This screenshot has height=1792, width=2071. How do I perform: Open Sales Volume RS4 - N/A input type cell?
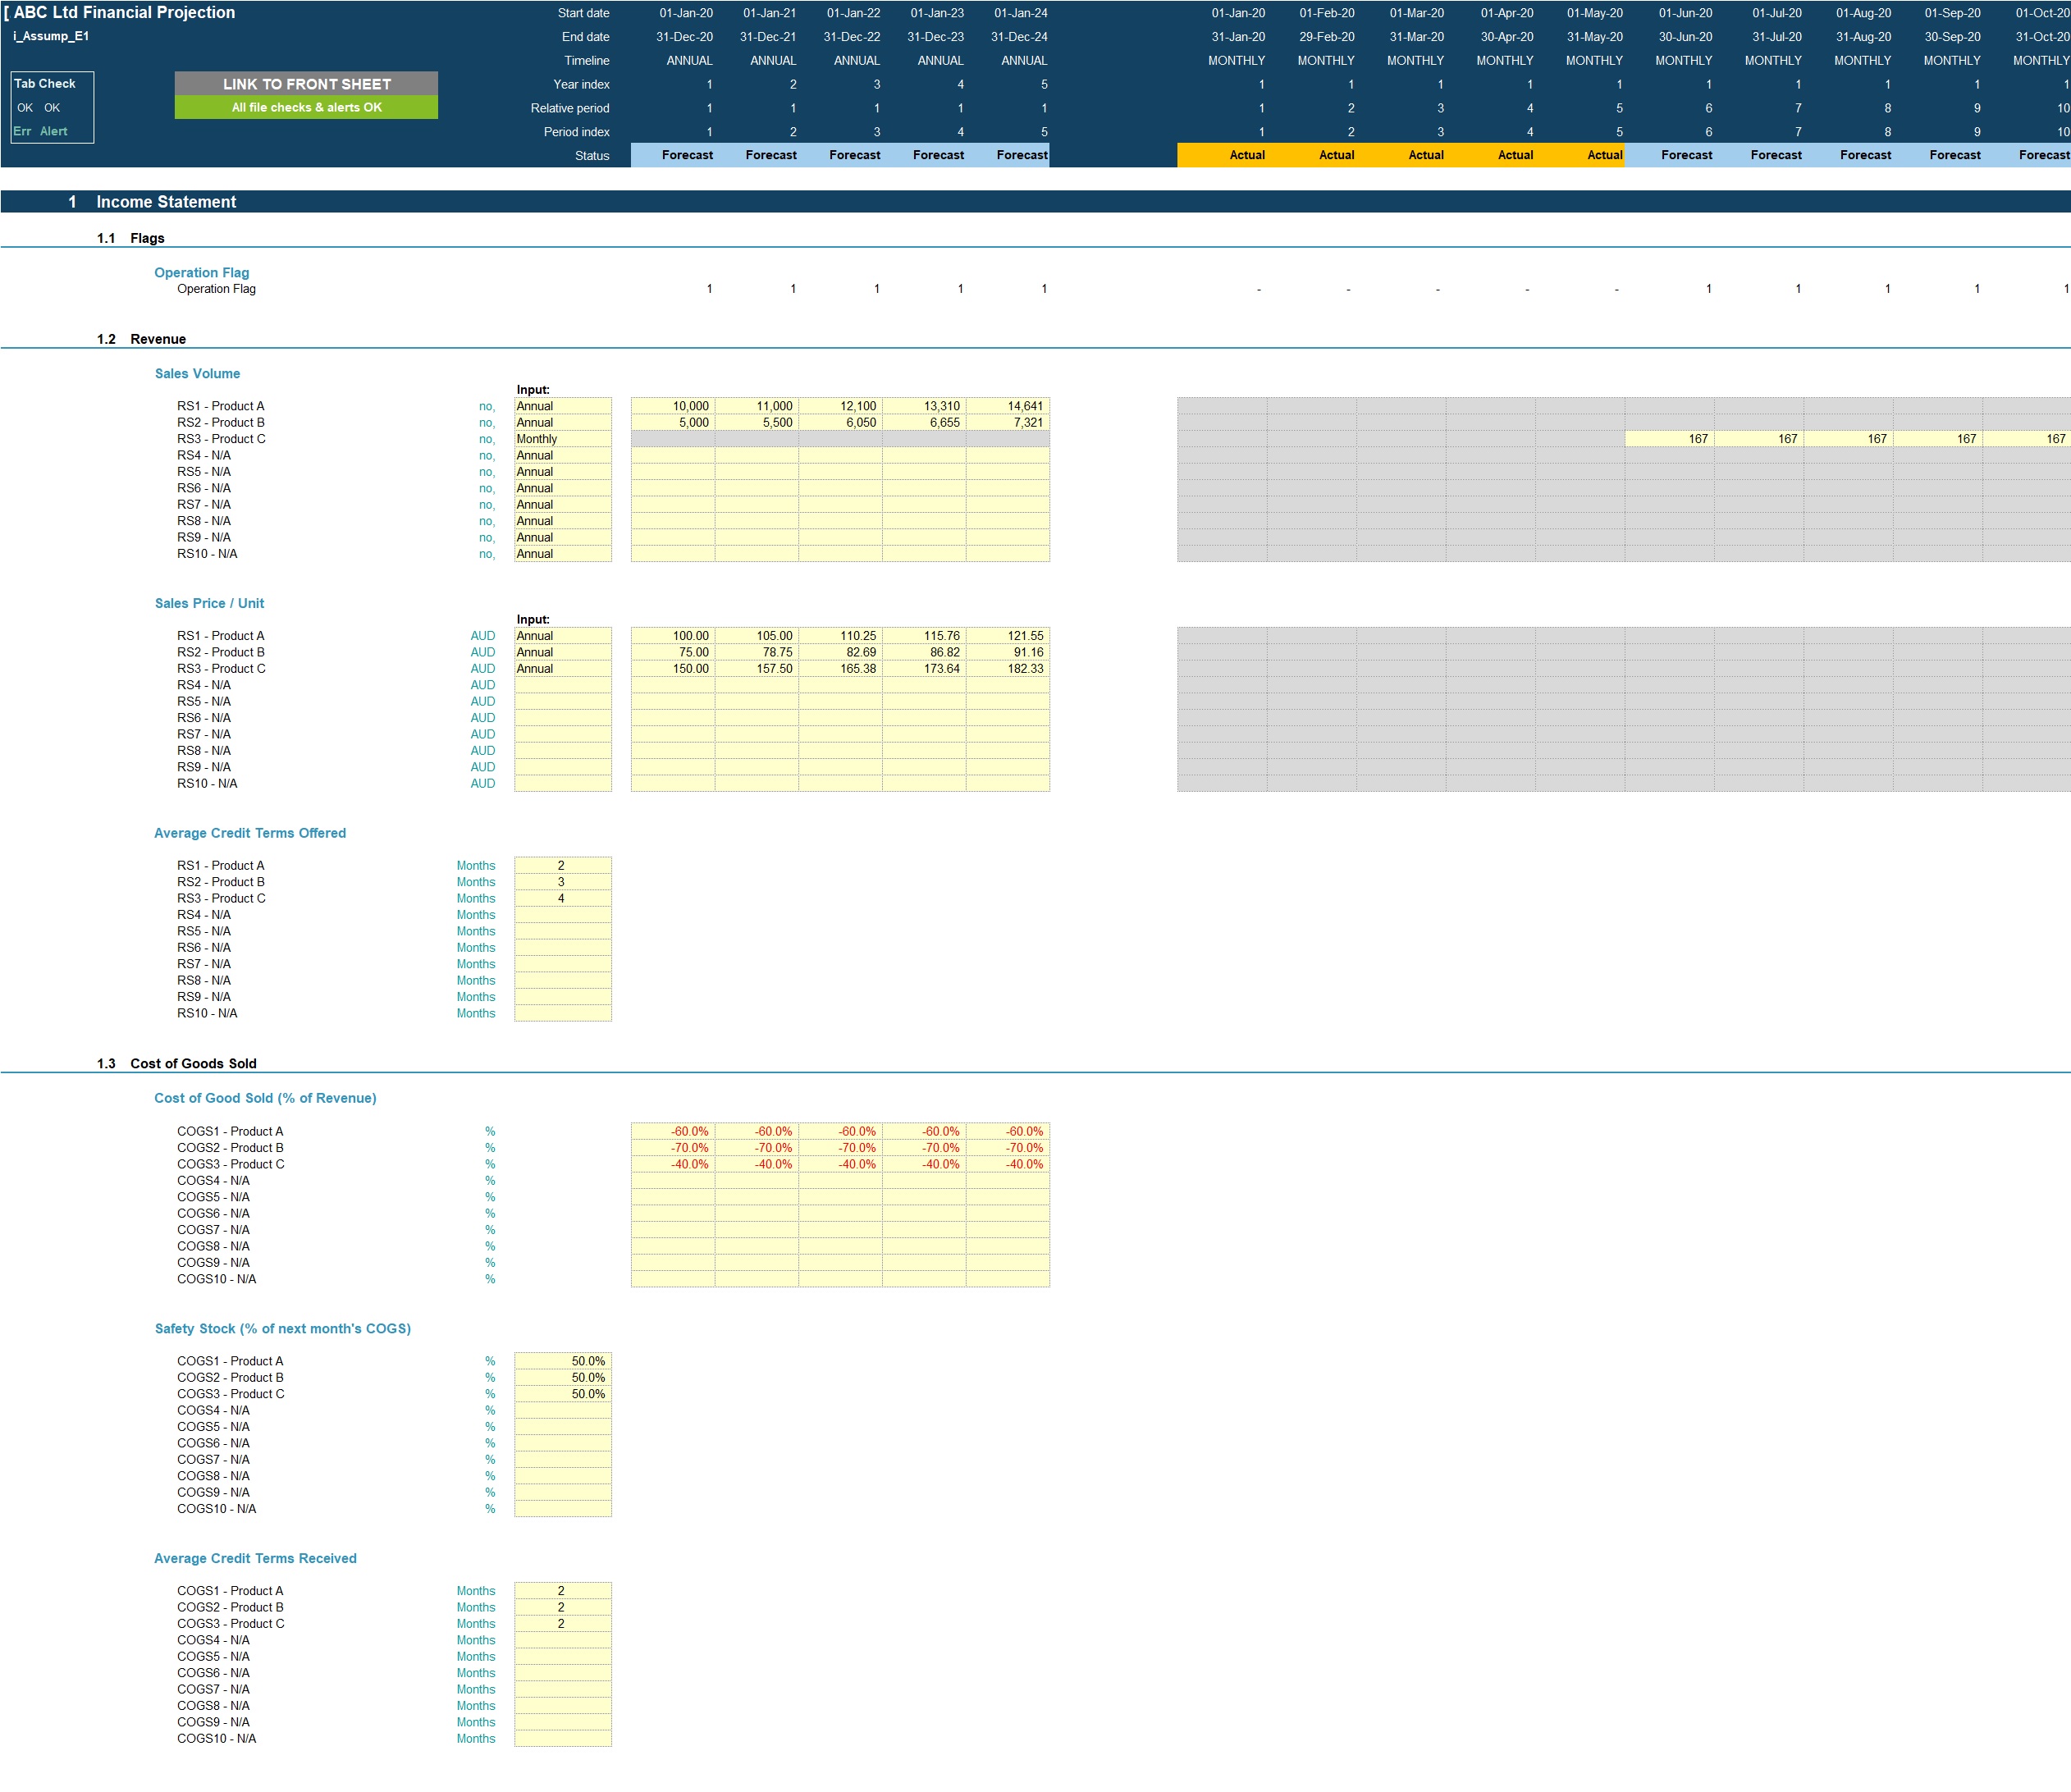pyautogui.click(x=563, y=455)
